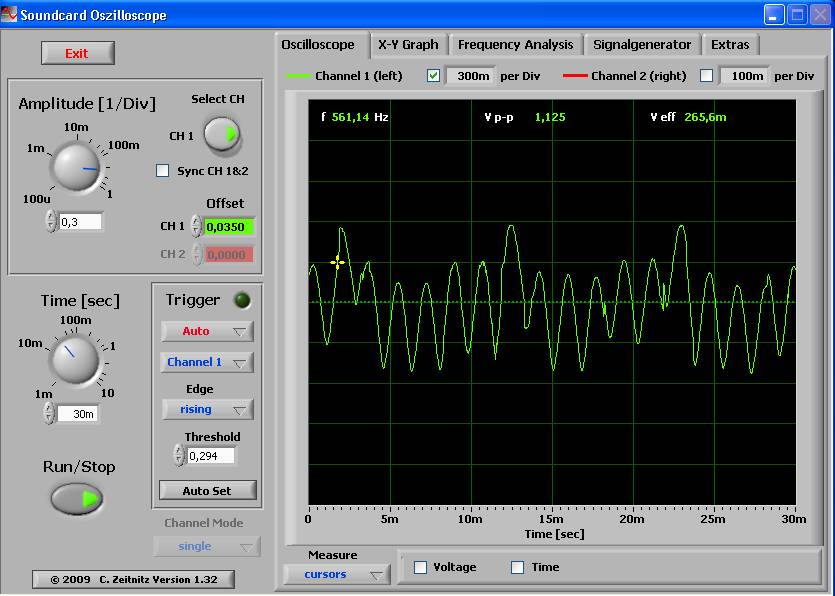Image resolution: width=835 pixels, height=596 pixels.
Task: Click the amplitude value field showing 0,3
Action: pos(80,222)
